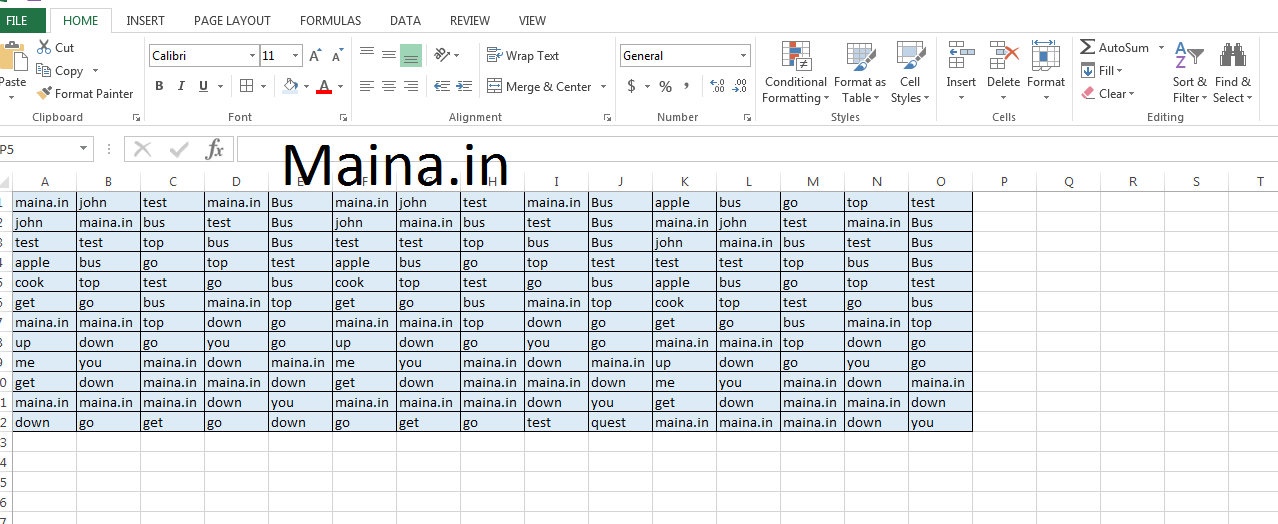The height and width of the screenshot is (524, 1278).
Task: Apply the percent style icon
Action: tap(665, 87)
